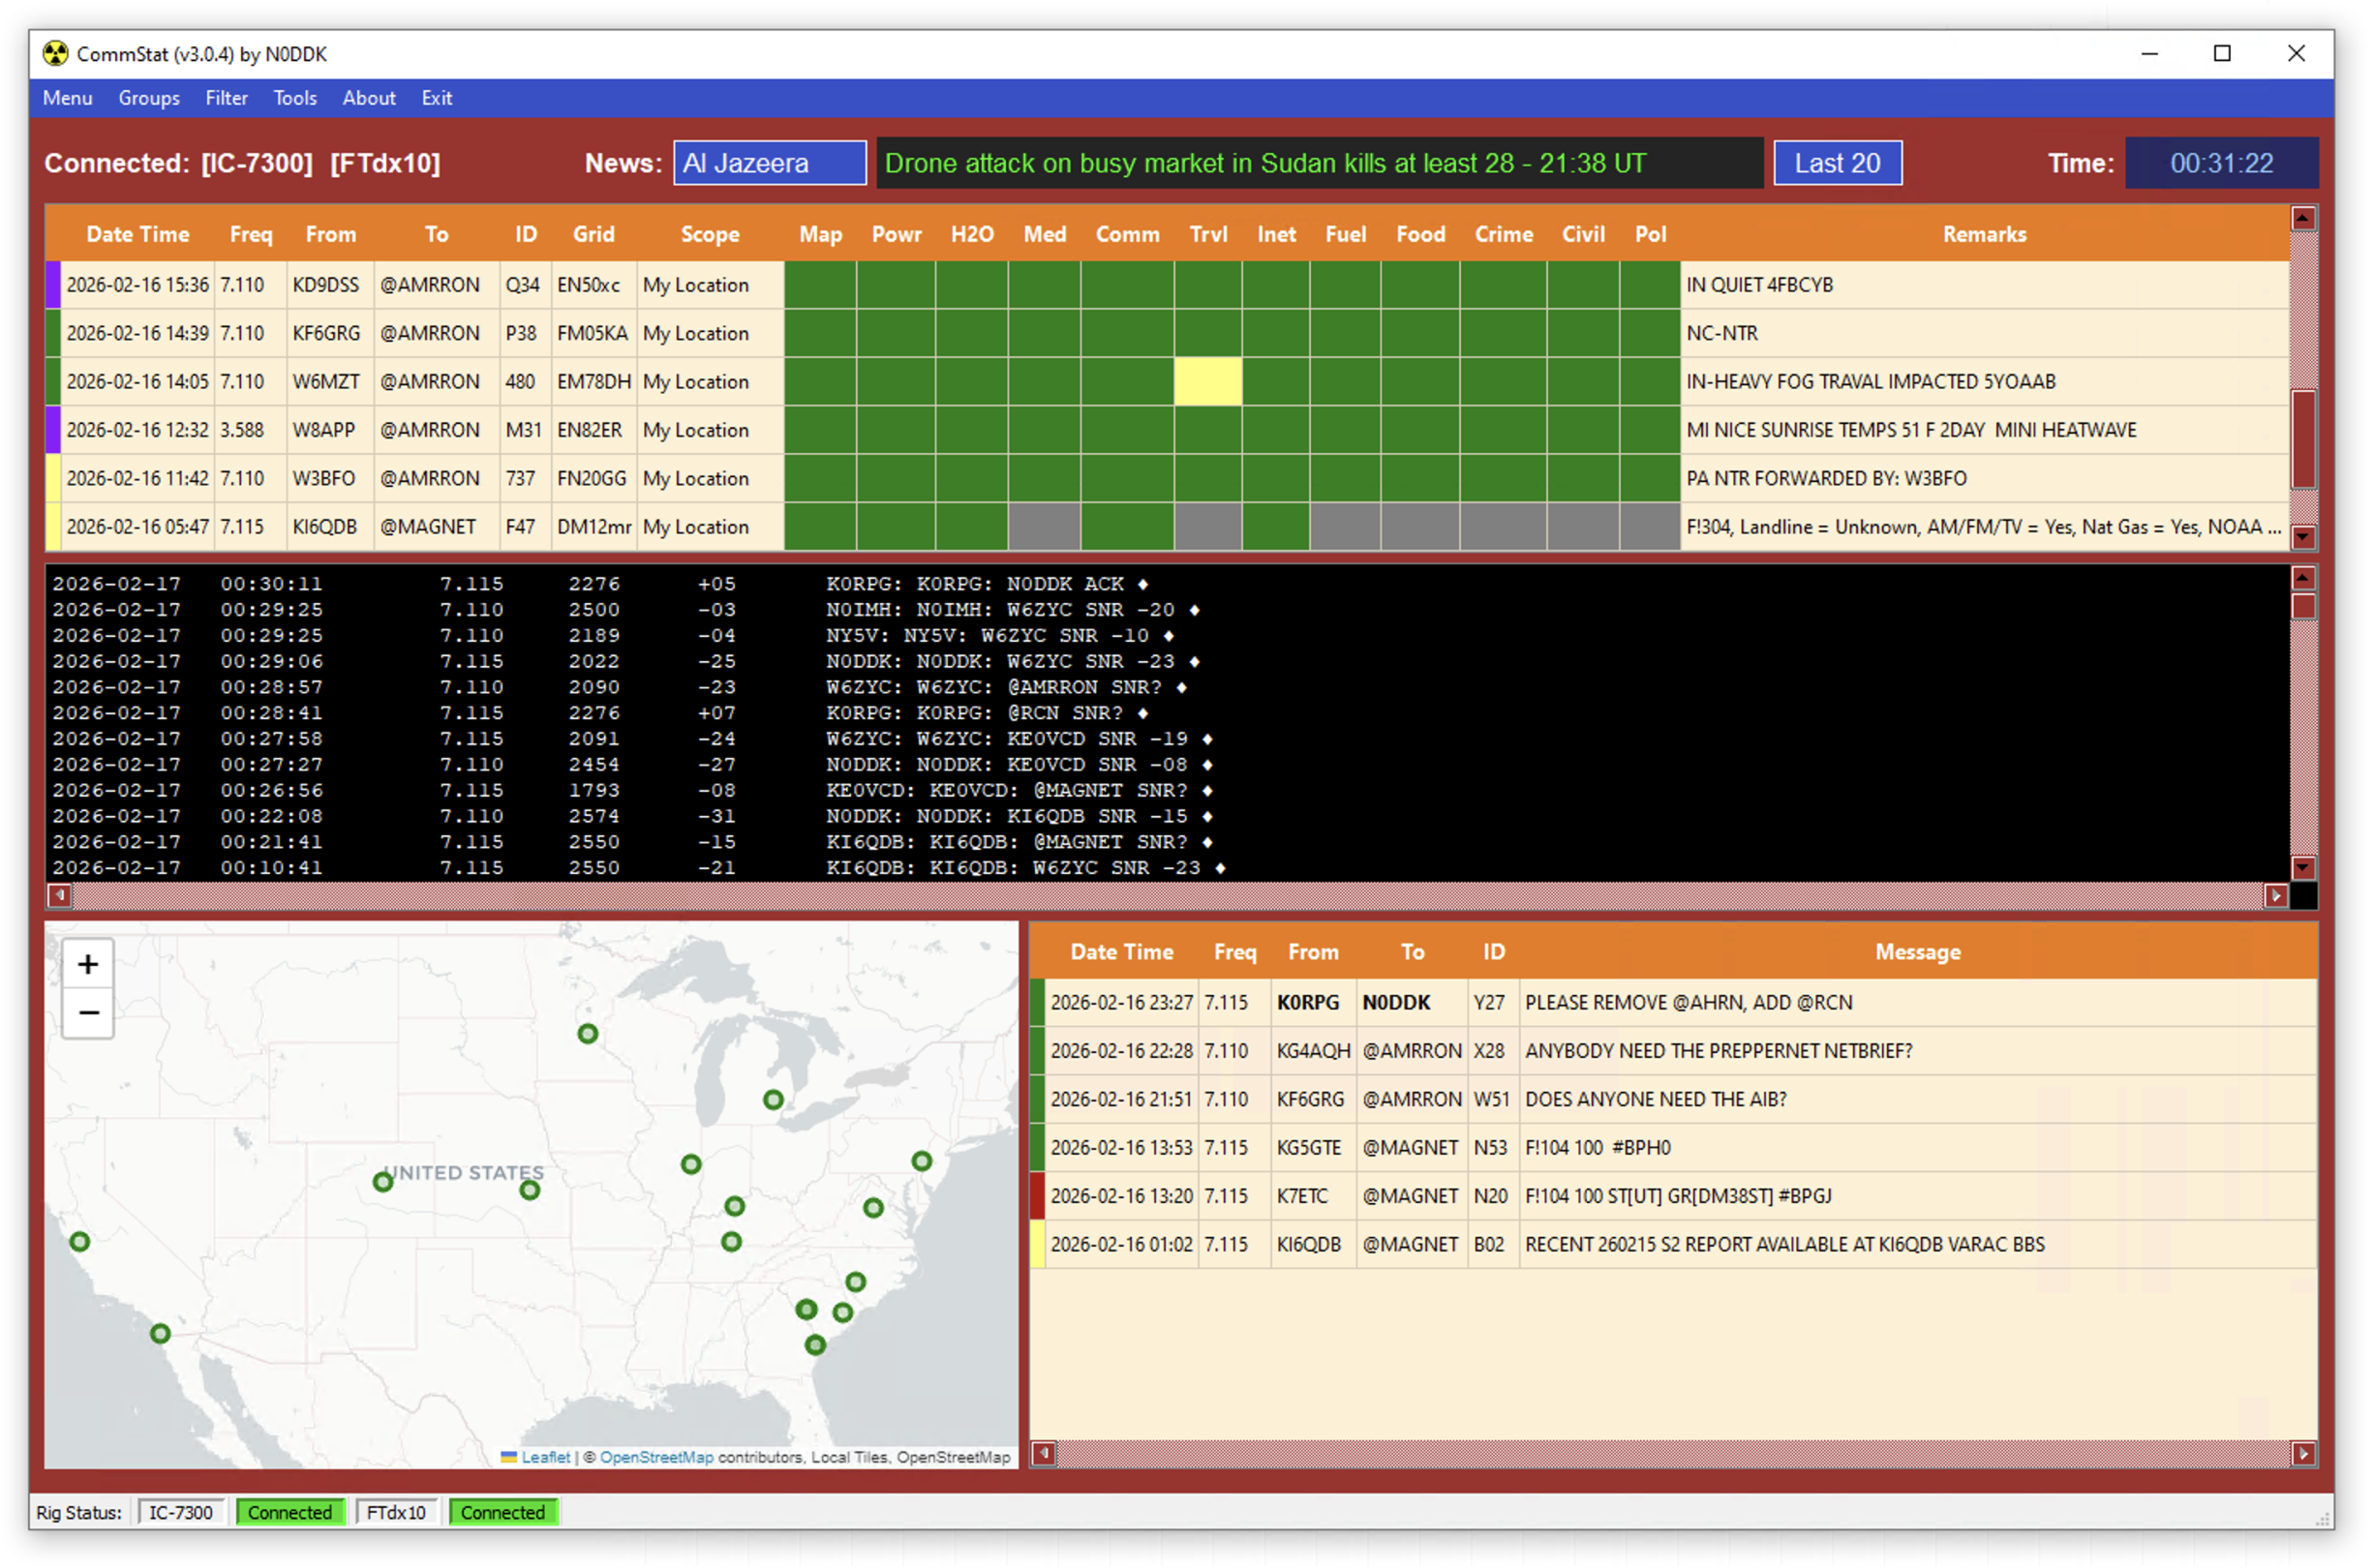2374x1568 pixels.
Task: Click the CommStat radiation app icon
Action: (55, 54)
